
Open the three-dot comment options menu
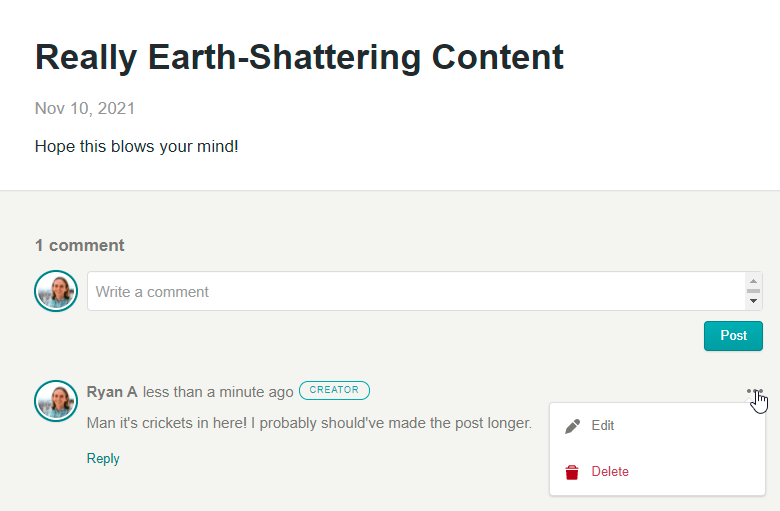tap(755, 391)
